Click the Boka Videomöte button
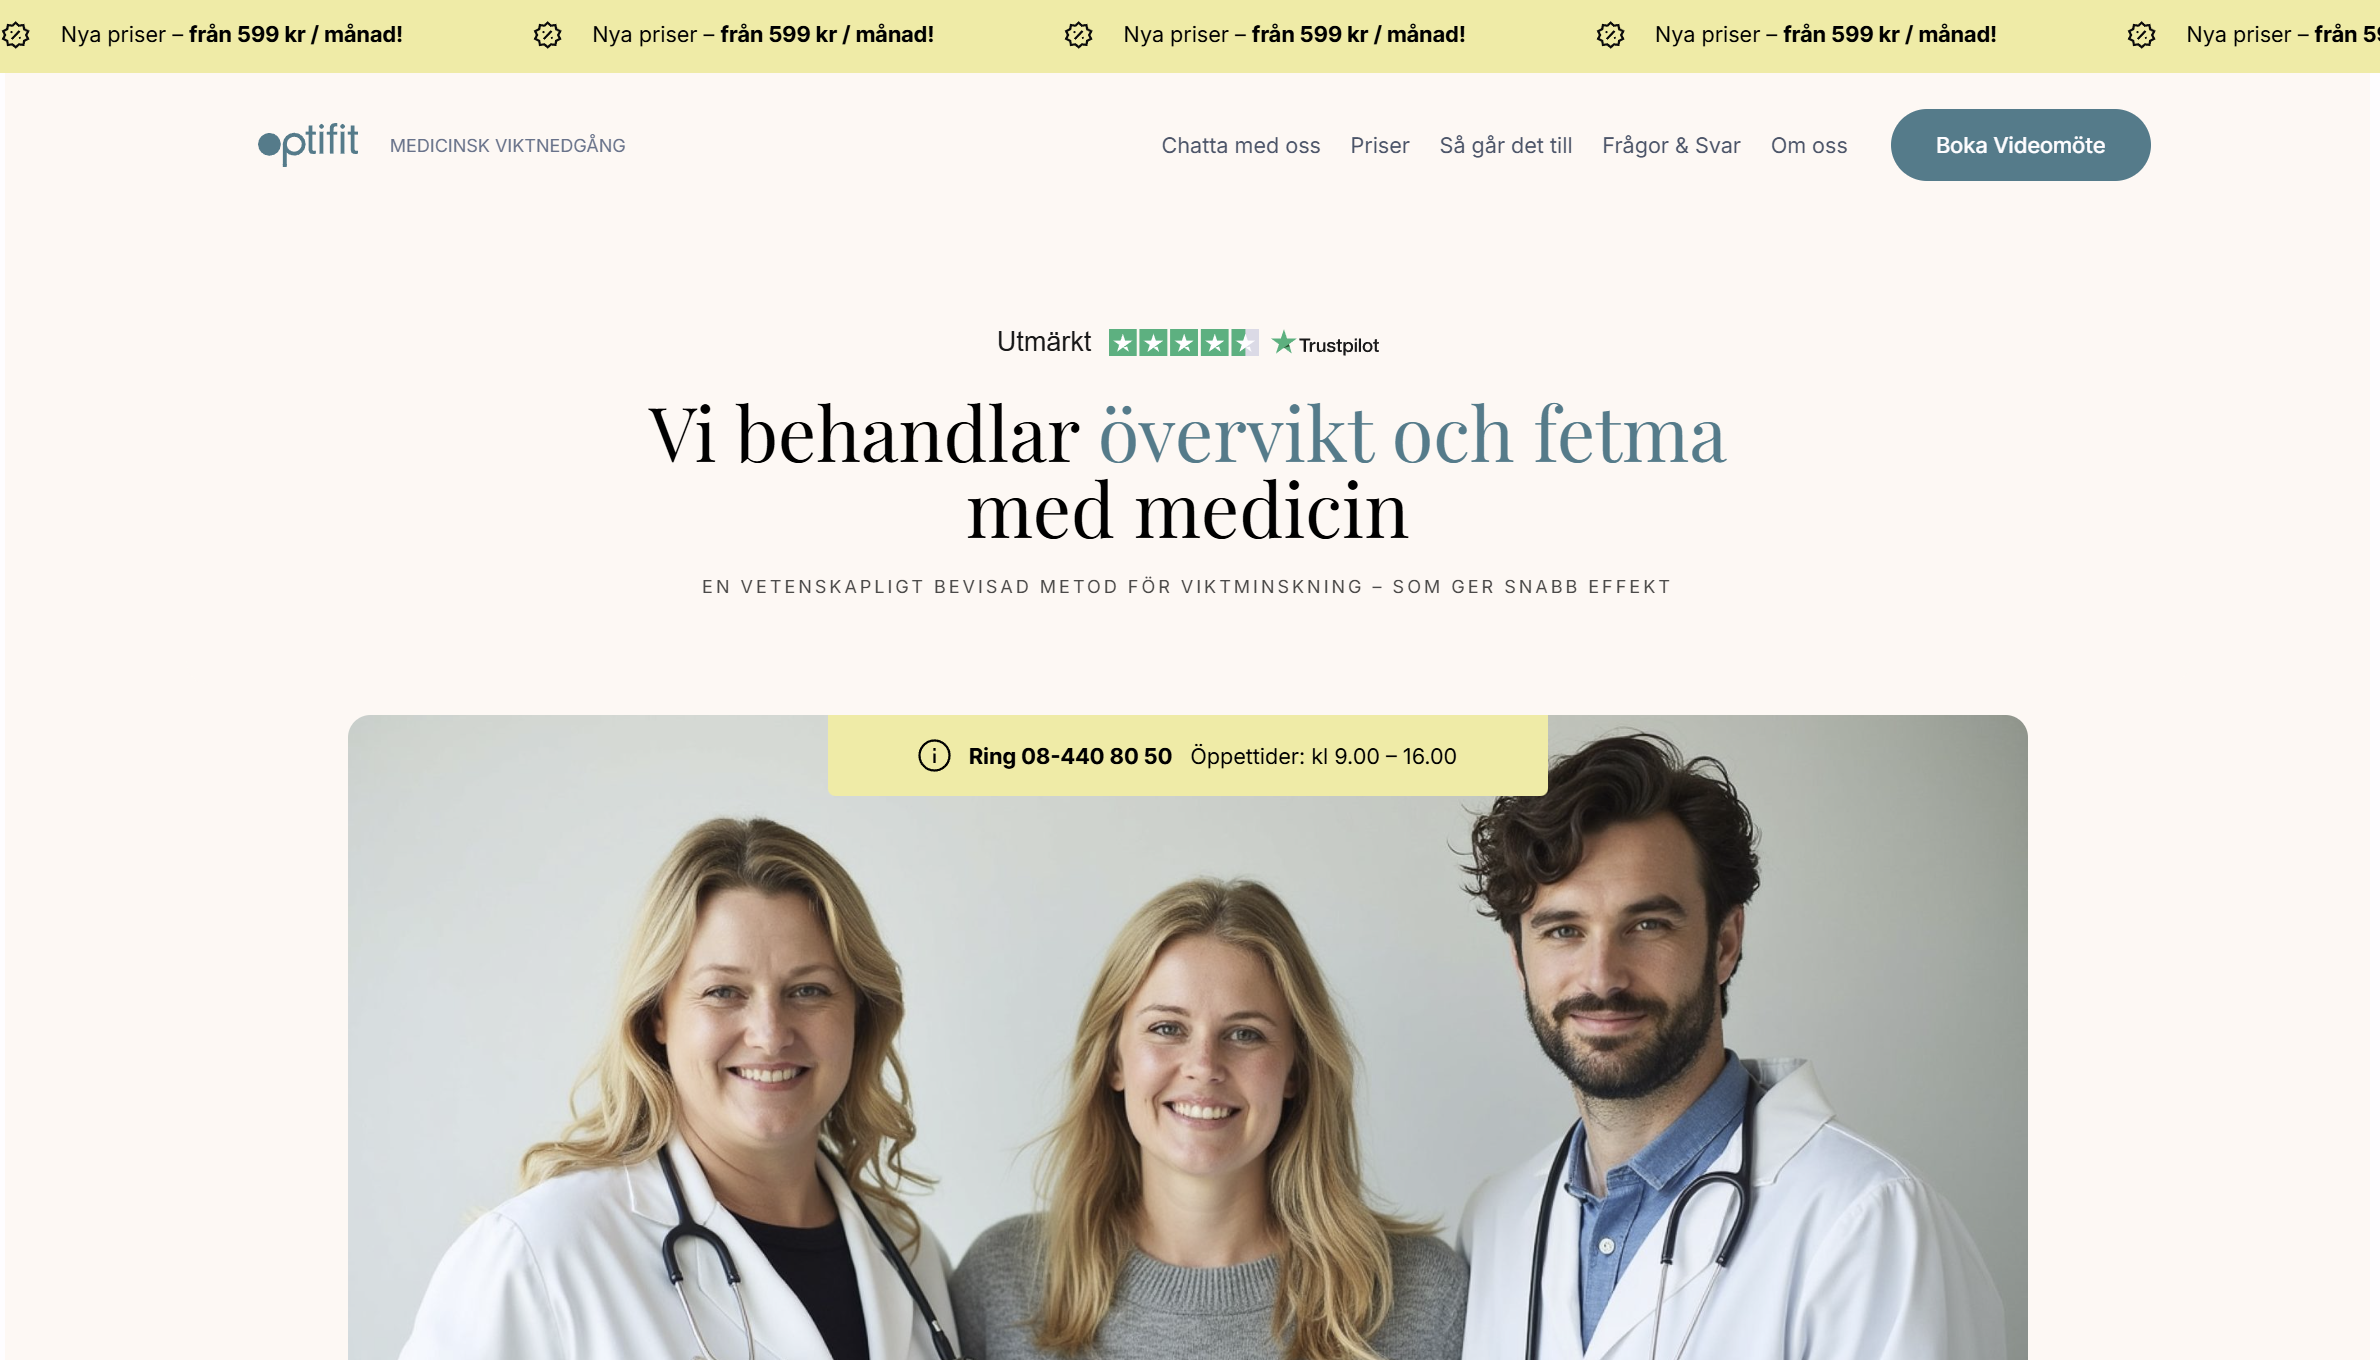This screenshot has width=2380, height=1360. point(2020,145)
